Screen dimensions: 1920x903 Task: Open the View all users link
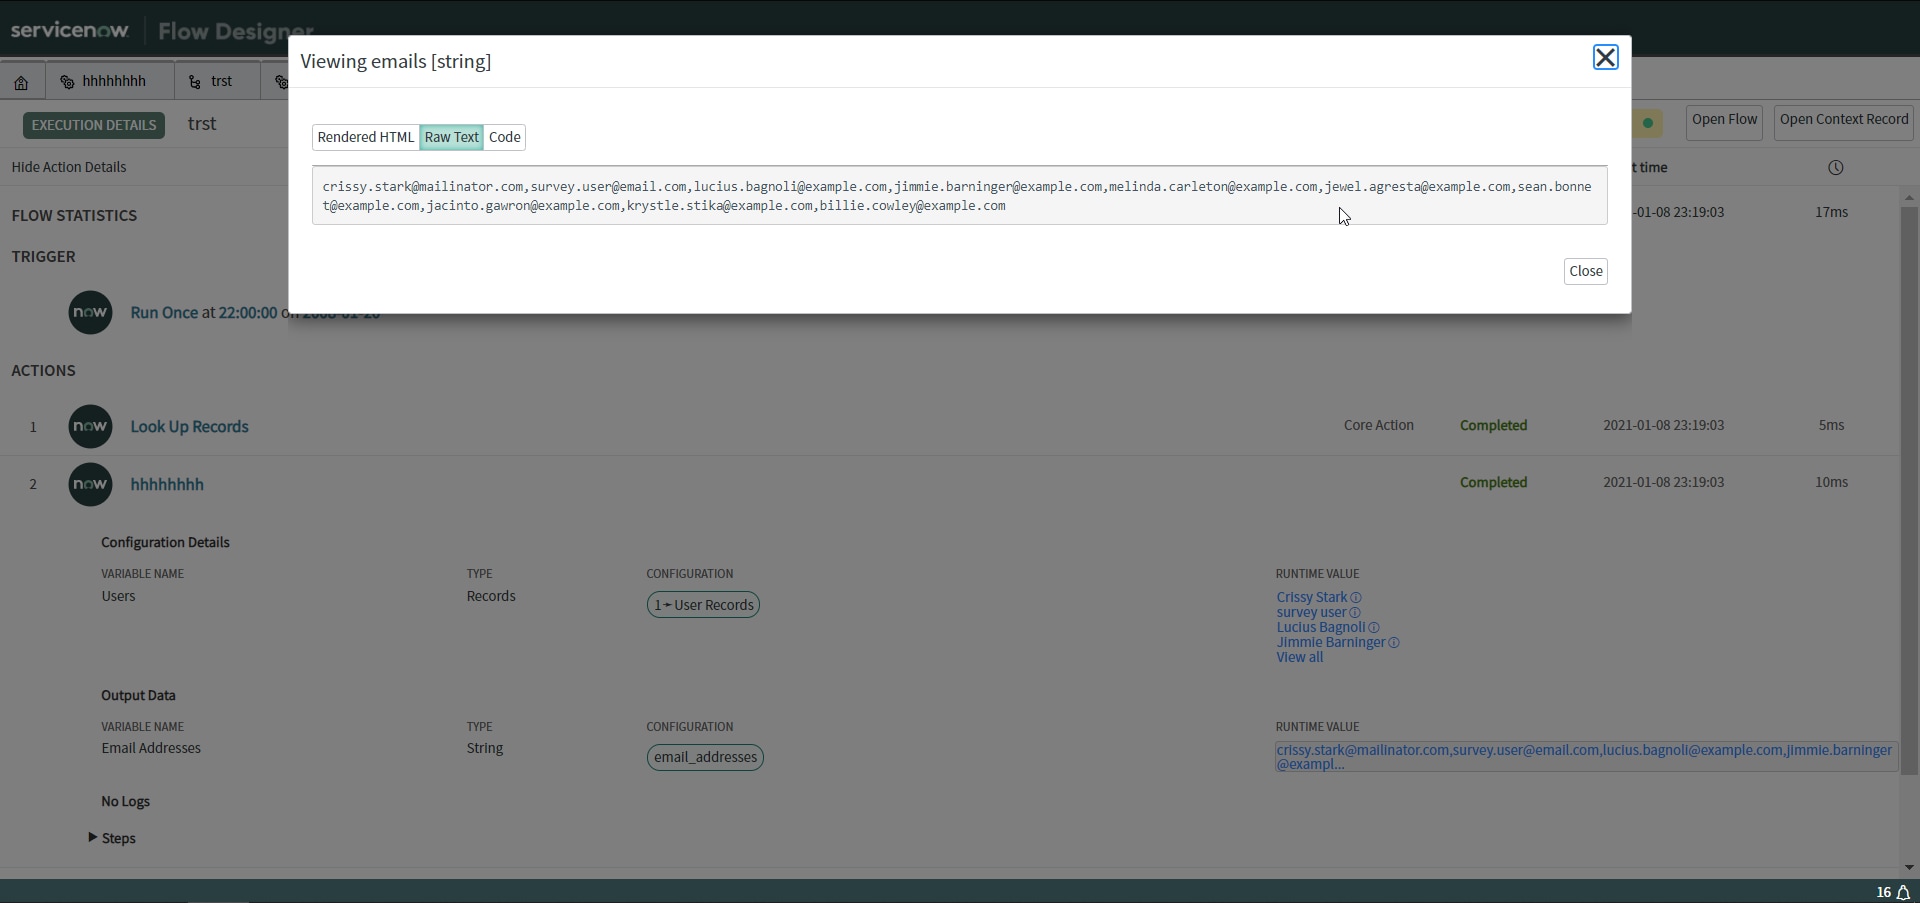(1298, 657)
